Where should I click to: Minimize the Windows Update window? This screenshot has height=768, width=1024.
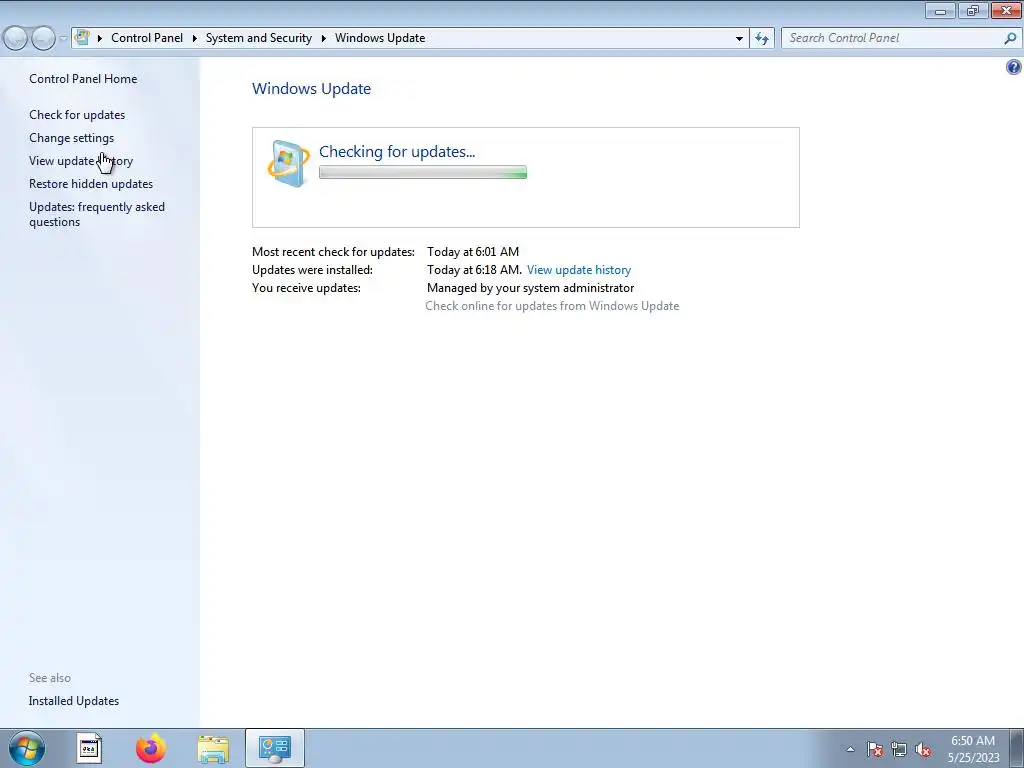pyautogui.click(x=940, y=10)
